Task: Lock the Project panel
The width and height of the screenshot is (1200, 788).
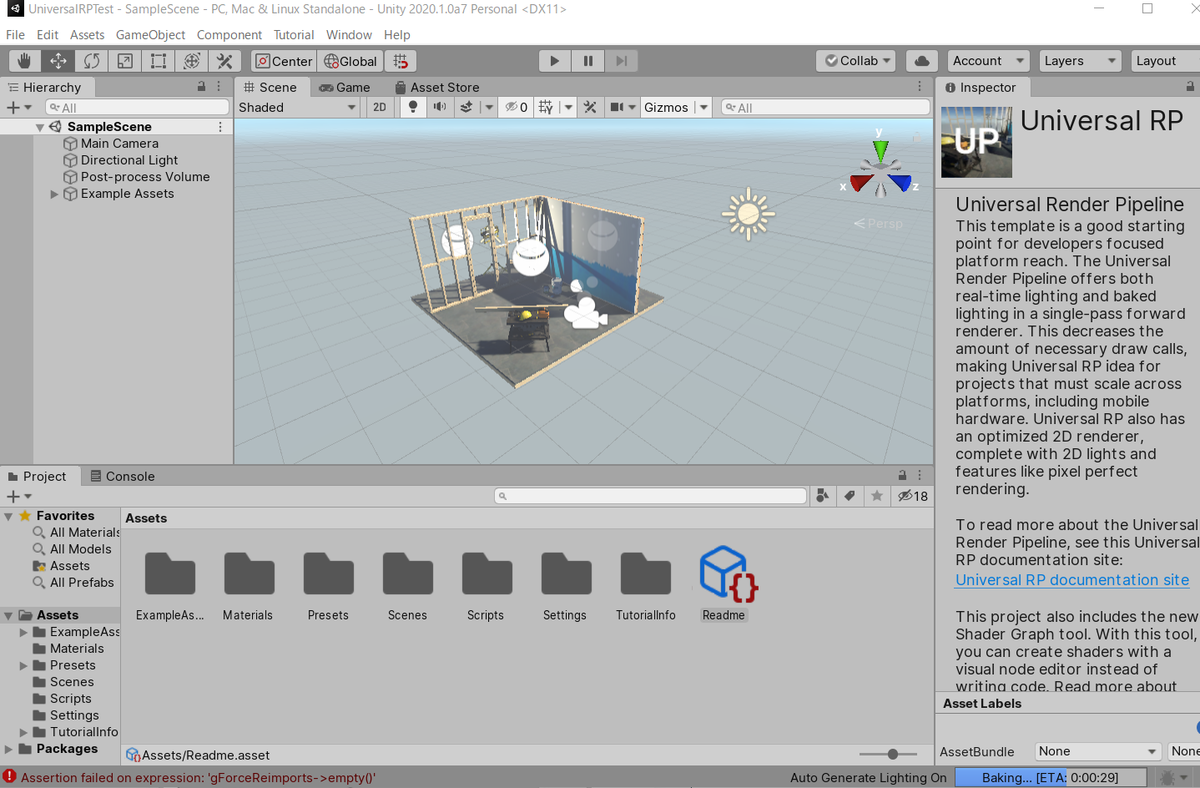Action: tap(902, 476)
